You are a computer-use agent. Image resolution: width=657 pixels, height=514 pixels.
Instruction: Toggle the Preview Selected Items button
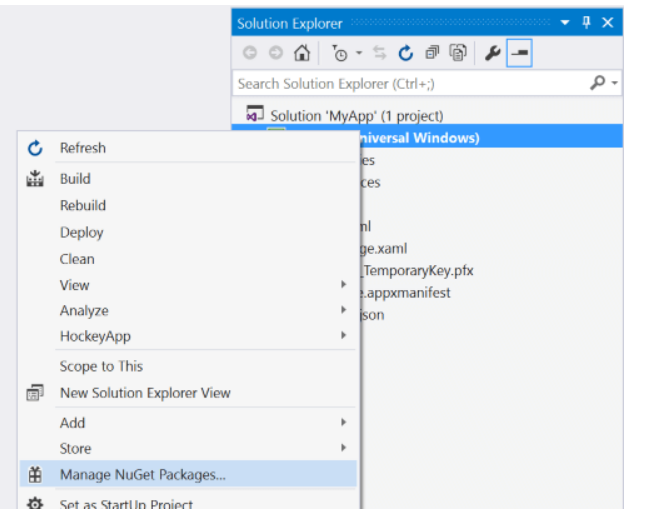tap(519, 53)
